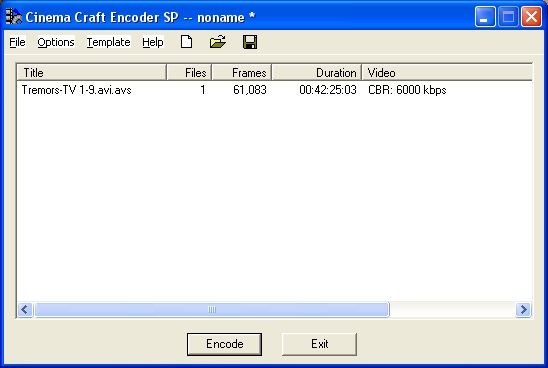The height and width of the screenshot is (368, 548).
Task: Click the Exit button
Action: click(x=319, y=344)
